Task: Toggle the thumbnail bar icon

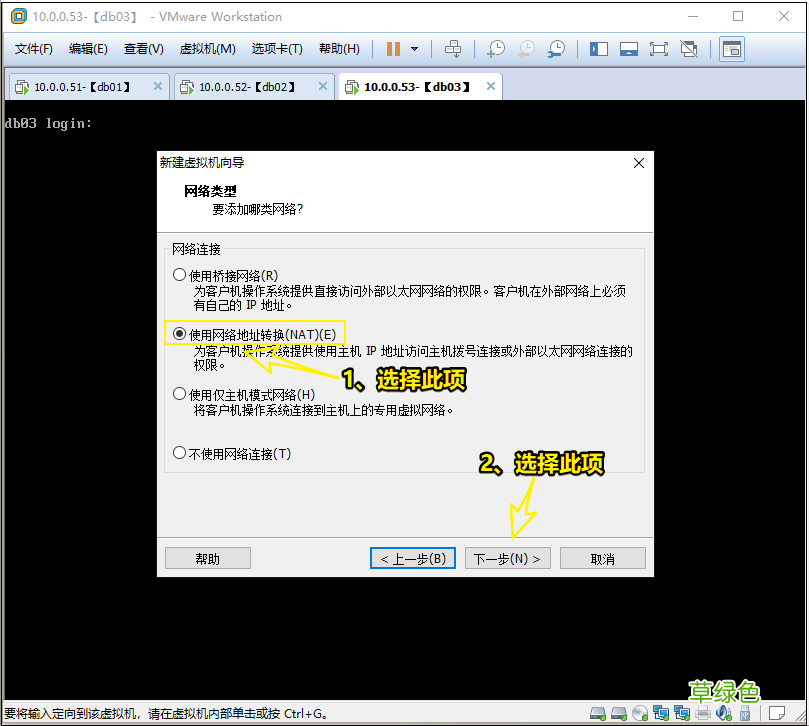Action: pos(628,49)
